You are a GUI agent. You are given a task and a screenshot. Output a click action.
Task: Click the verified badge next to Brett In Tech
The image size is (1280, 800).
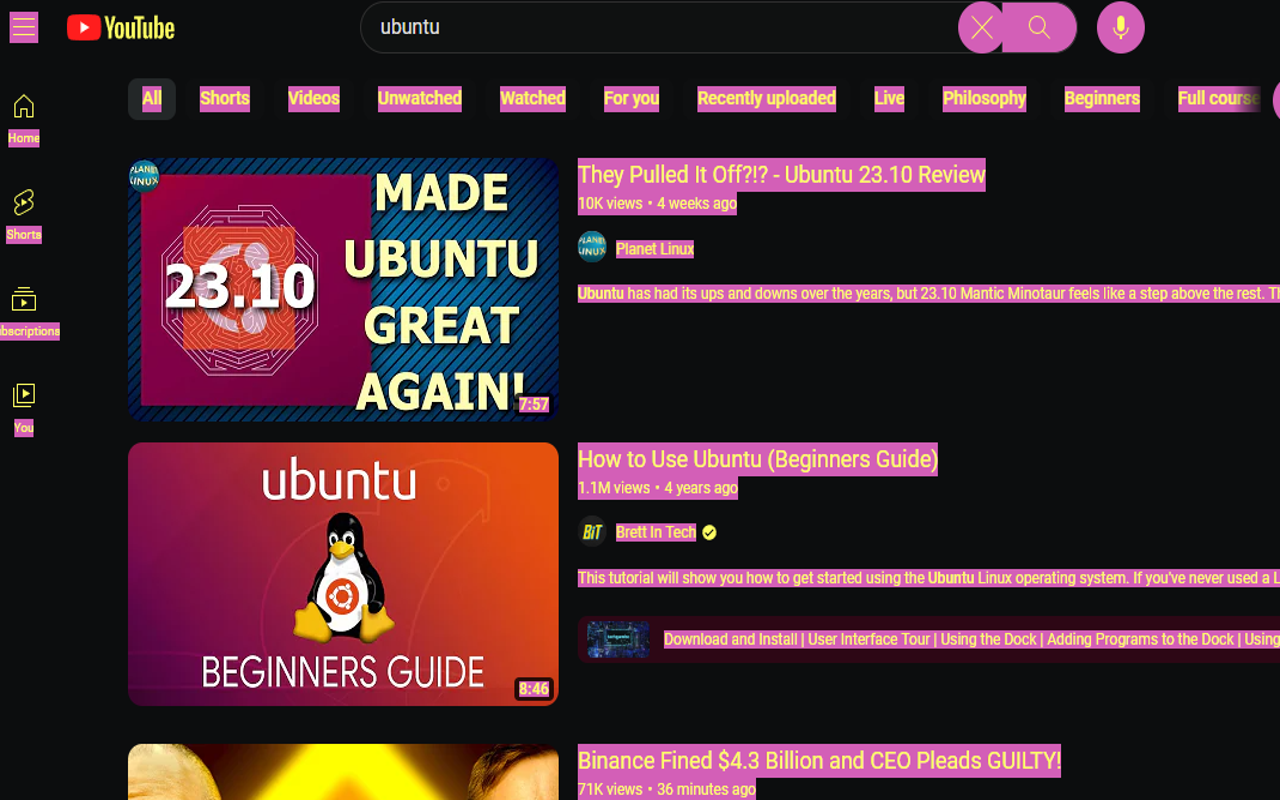[x=709, y=533]
